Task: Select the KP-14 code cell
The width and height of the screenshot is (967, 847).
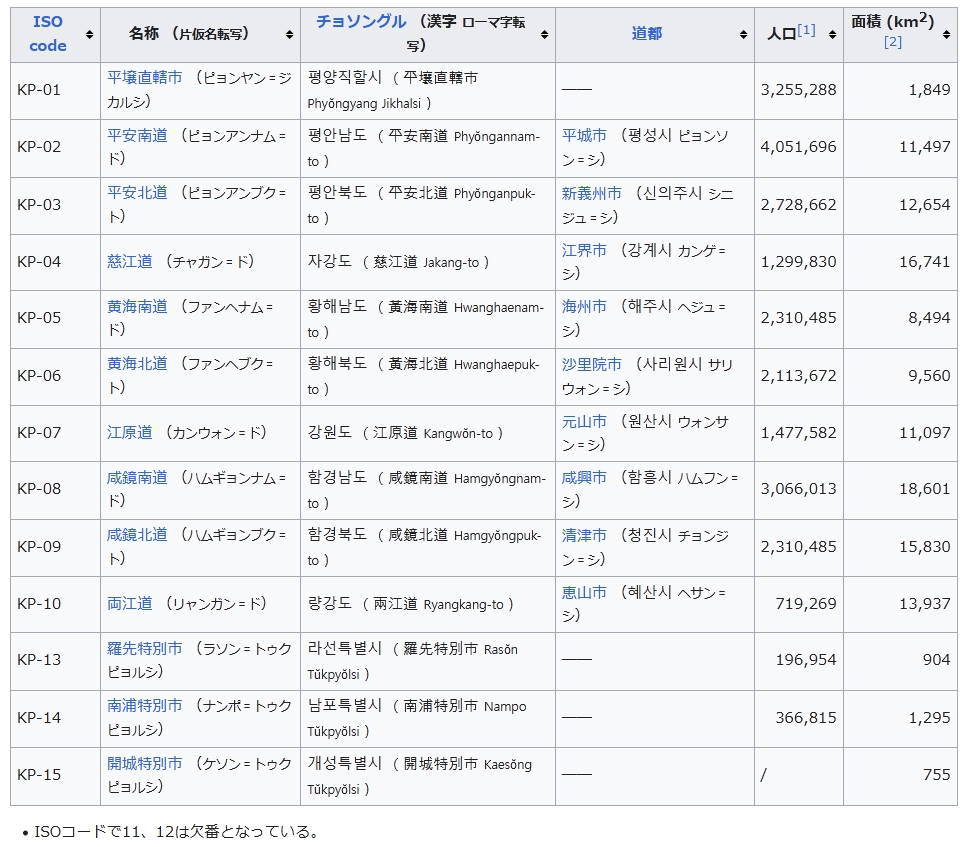Action: [40, 717]
